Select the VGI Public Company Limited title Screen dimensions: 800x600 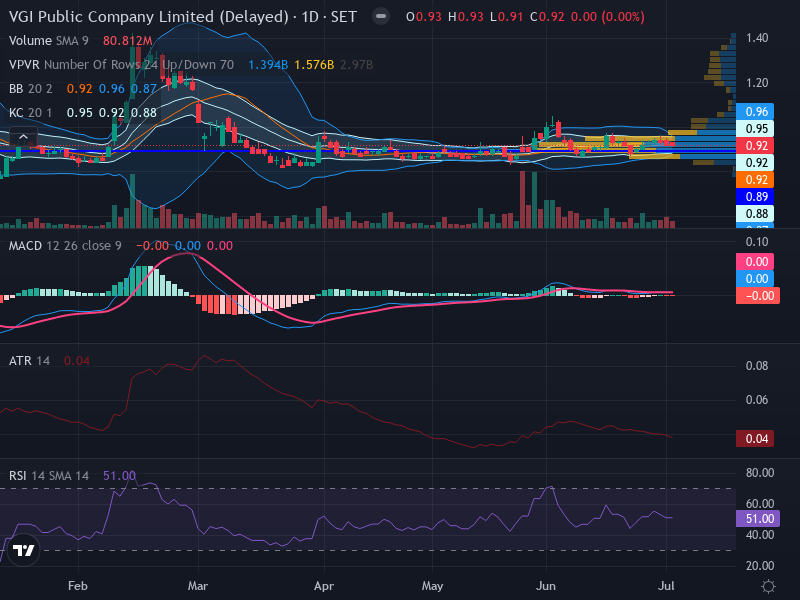148,17
